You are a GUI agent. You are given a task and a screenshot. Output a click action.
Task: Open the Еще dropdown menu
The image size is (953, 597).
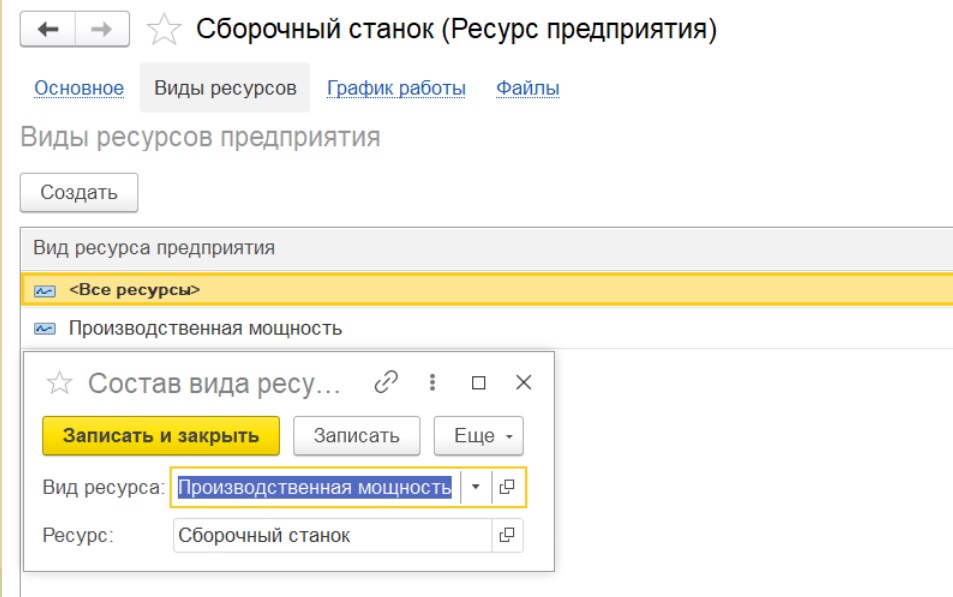tap(478, 436)
